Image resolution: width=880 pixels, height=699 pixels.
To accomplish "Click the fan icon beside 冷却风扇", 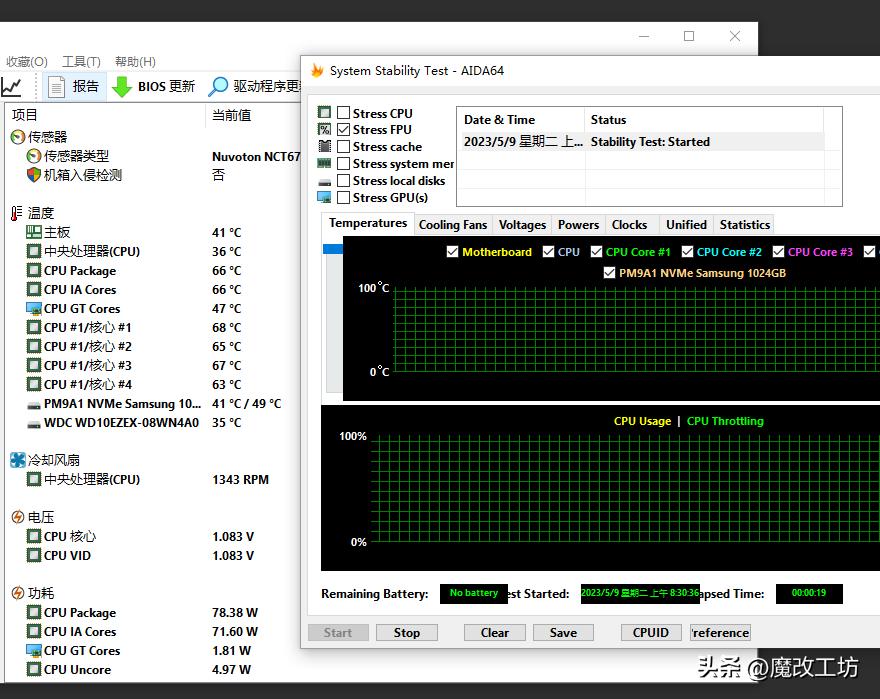I will coord(17,460).
